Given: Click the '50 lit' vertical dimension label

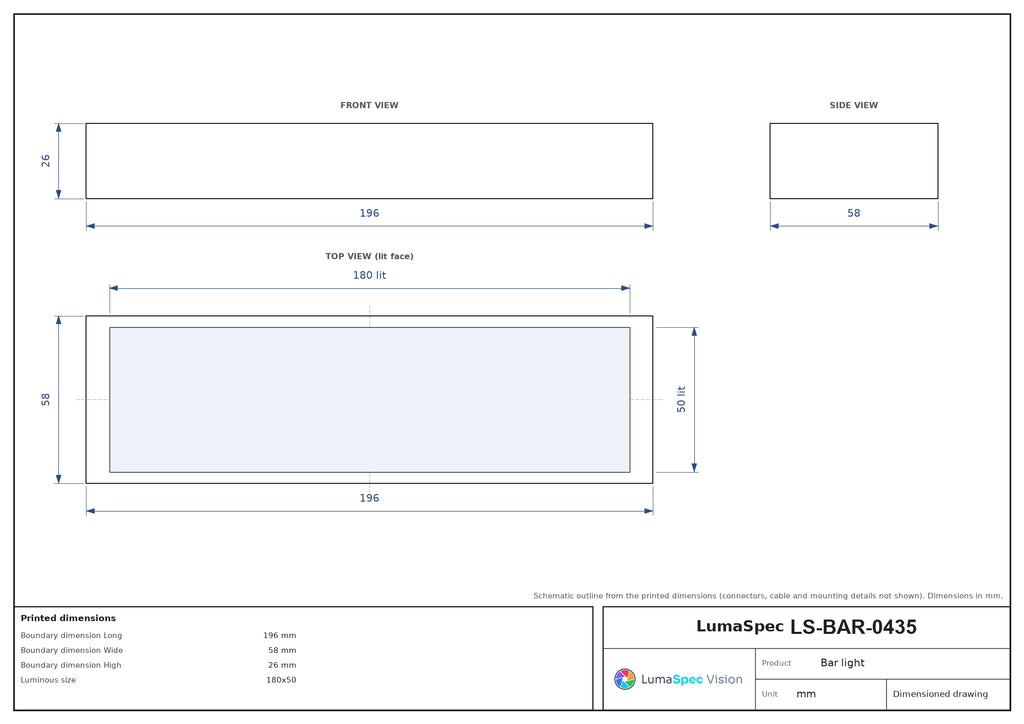Looking at the screenshot, I should click(x=681, y=400).
